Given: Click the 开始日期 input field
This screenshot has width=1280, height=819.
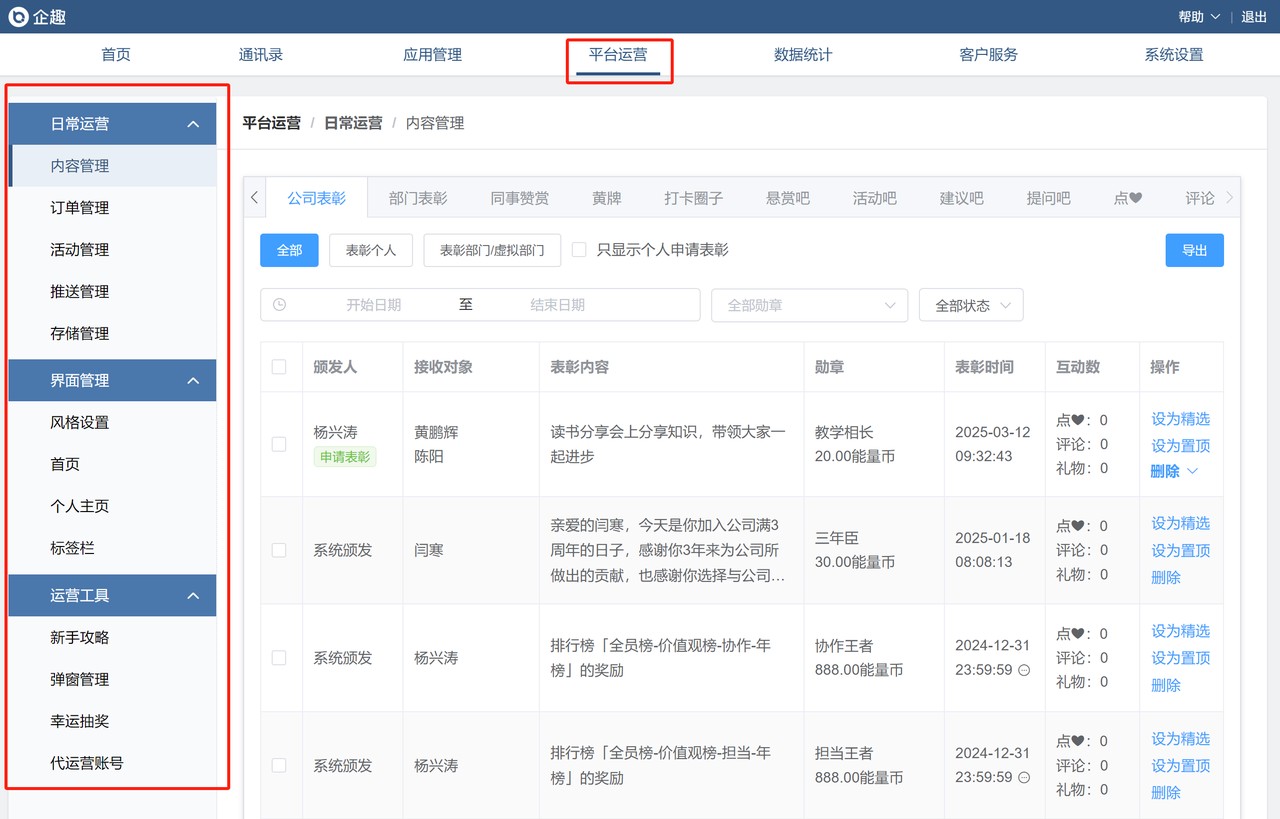Looking at the screenshot, I should click(x=374, y=305).
